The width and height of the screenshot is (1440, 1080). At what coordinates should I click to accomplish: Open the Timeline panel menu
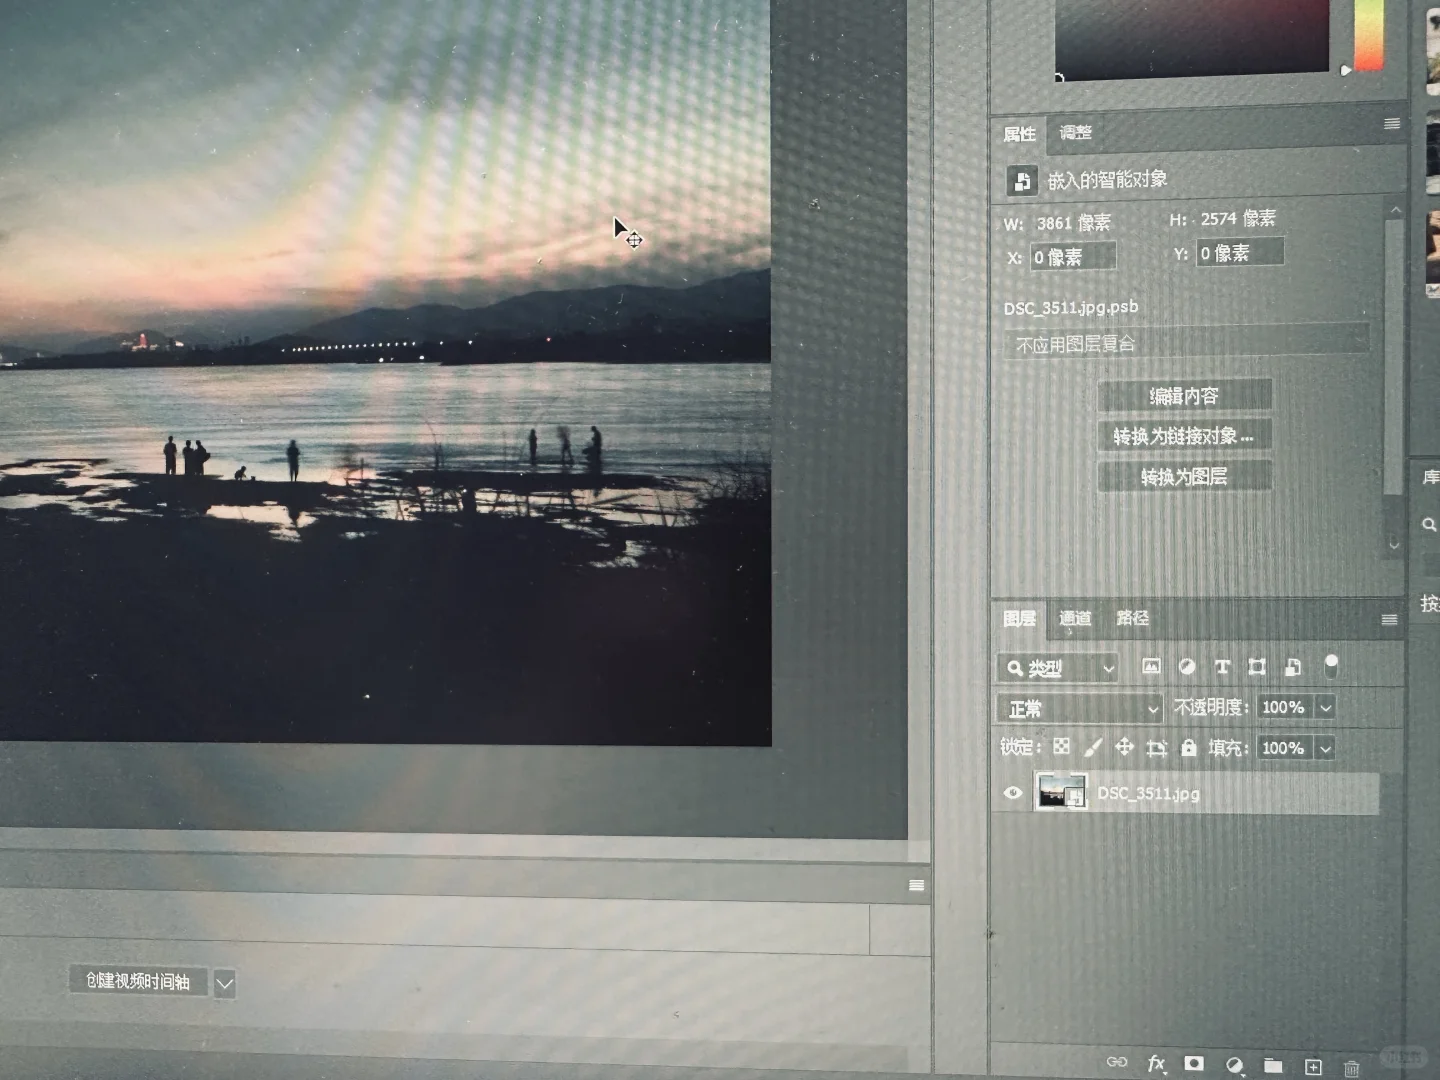(916, 885)
